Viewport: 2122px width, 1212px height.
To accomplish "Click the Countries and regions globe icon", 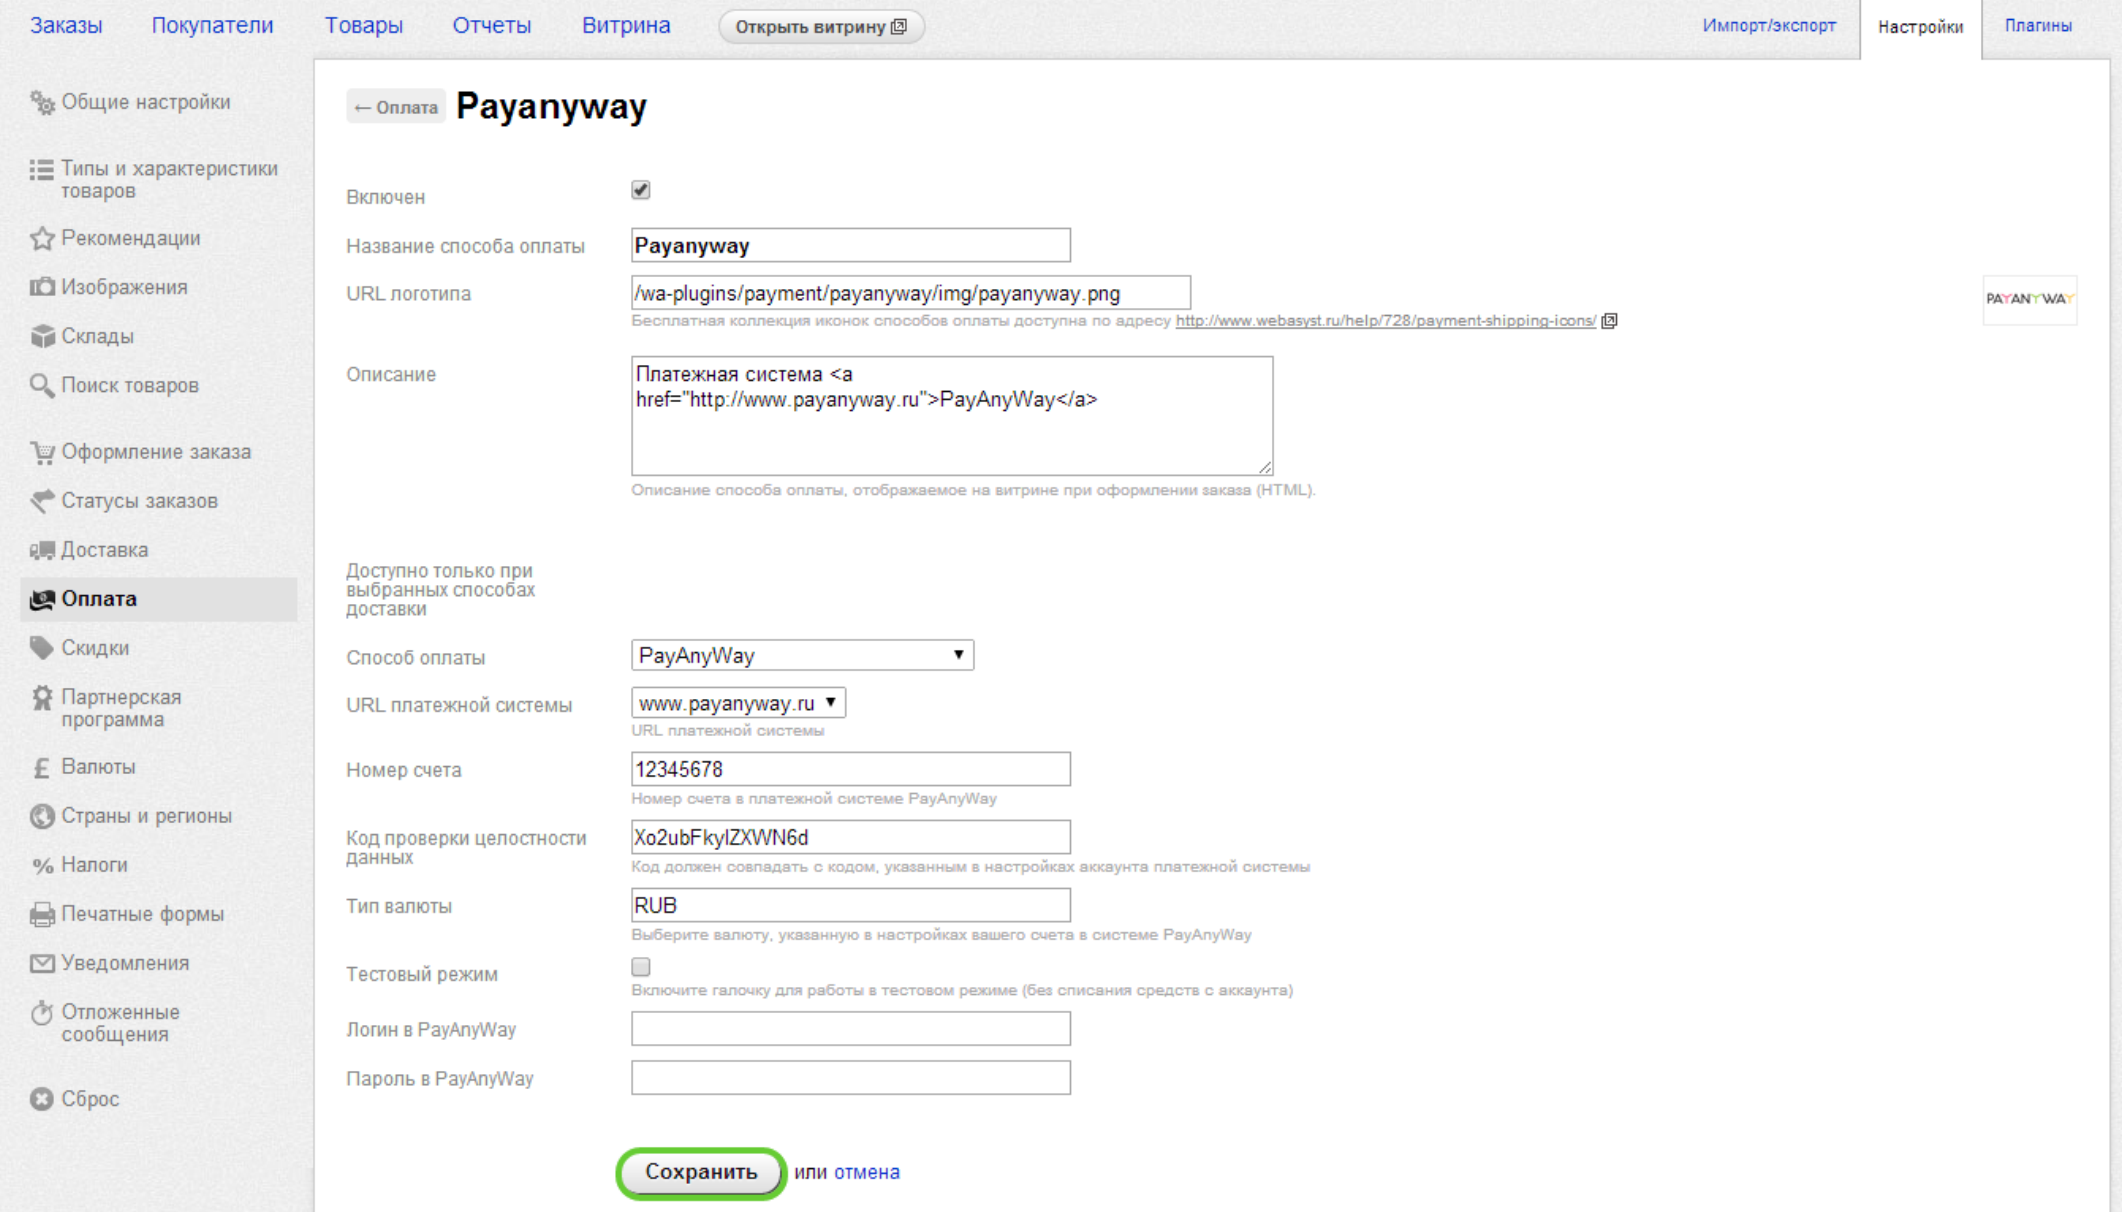I will coord(42,816).
